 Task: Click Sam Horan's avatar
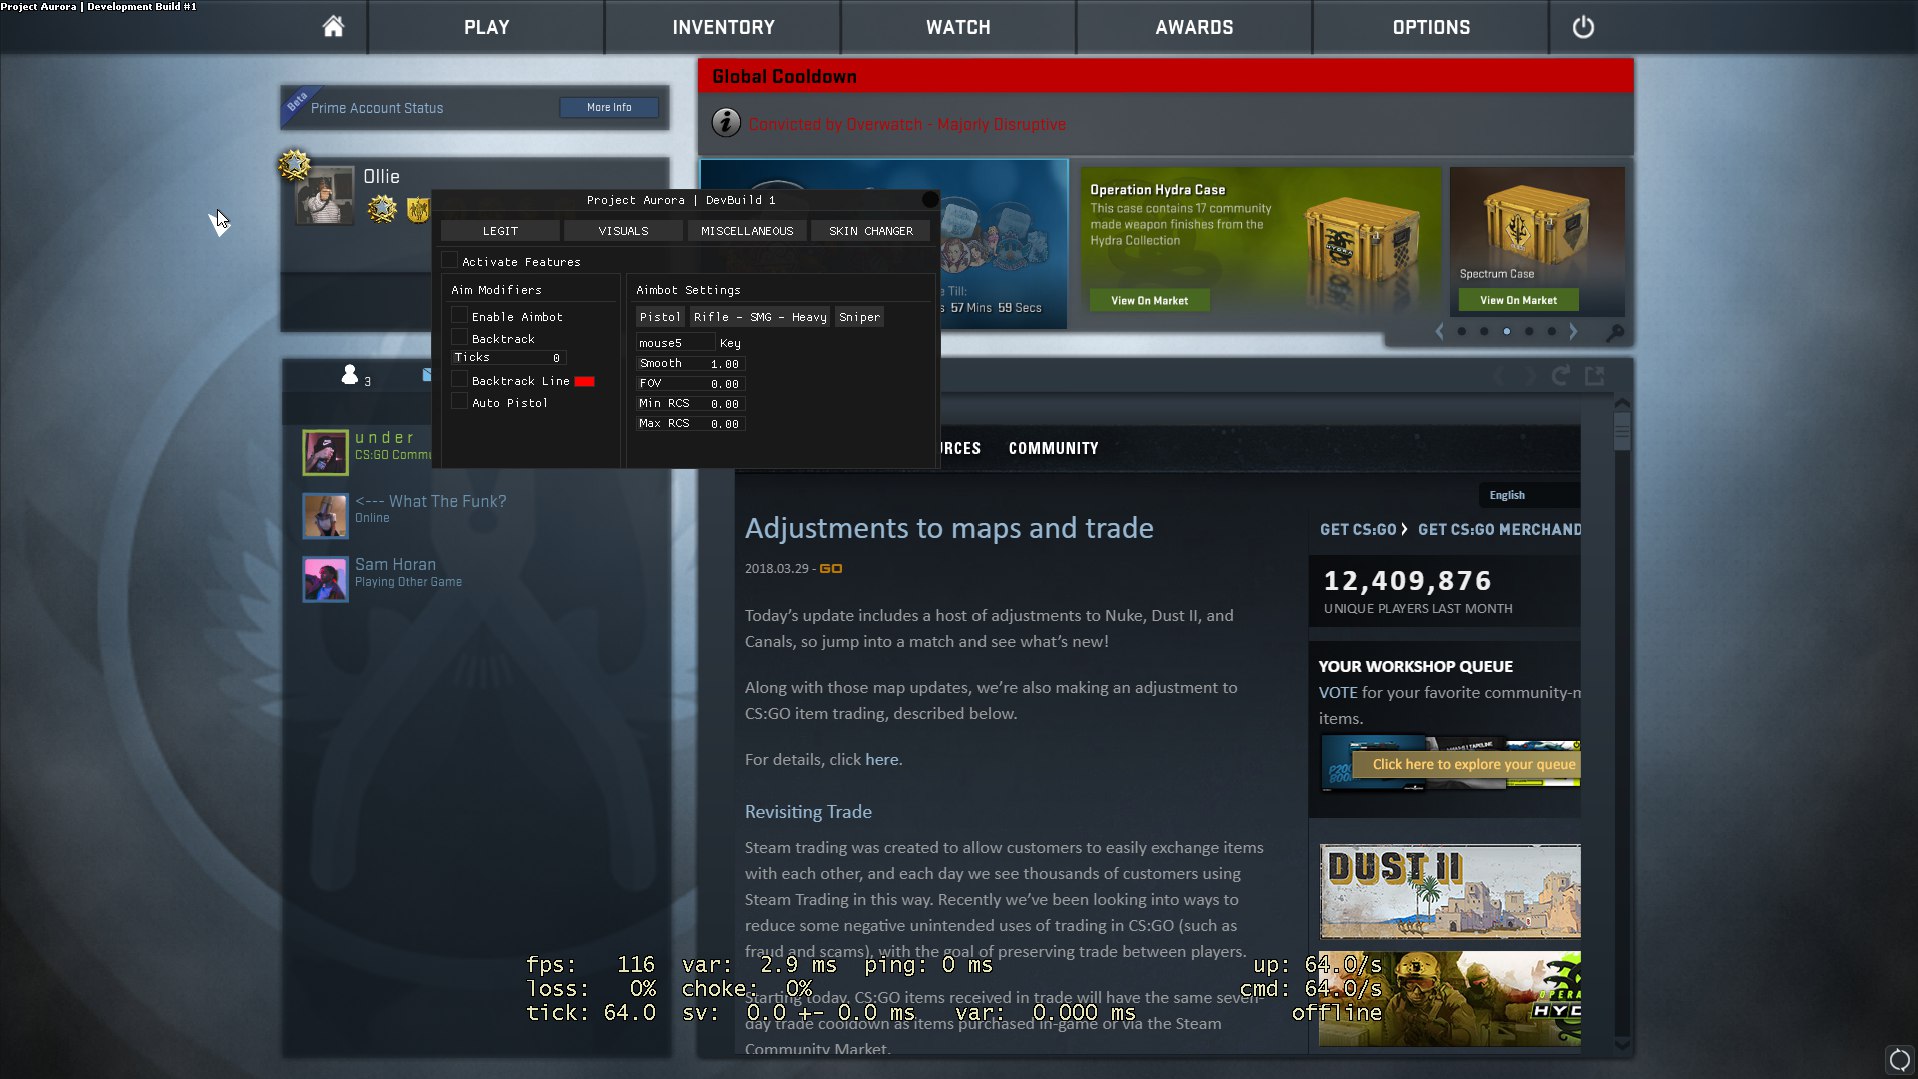[x=325, y=579]
